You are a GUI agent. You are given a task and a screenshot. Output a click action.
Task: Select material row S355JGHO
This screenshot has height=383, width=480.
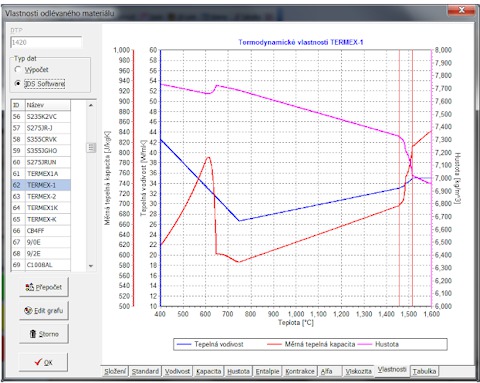pyautogui.click(x=41, y=151)
